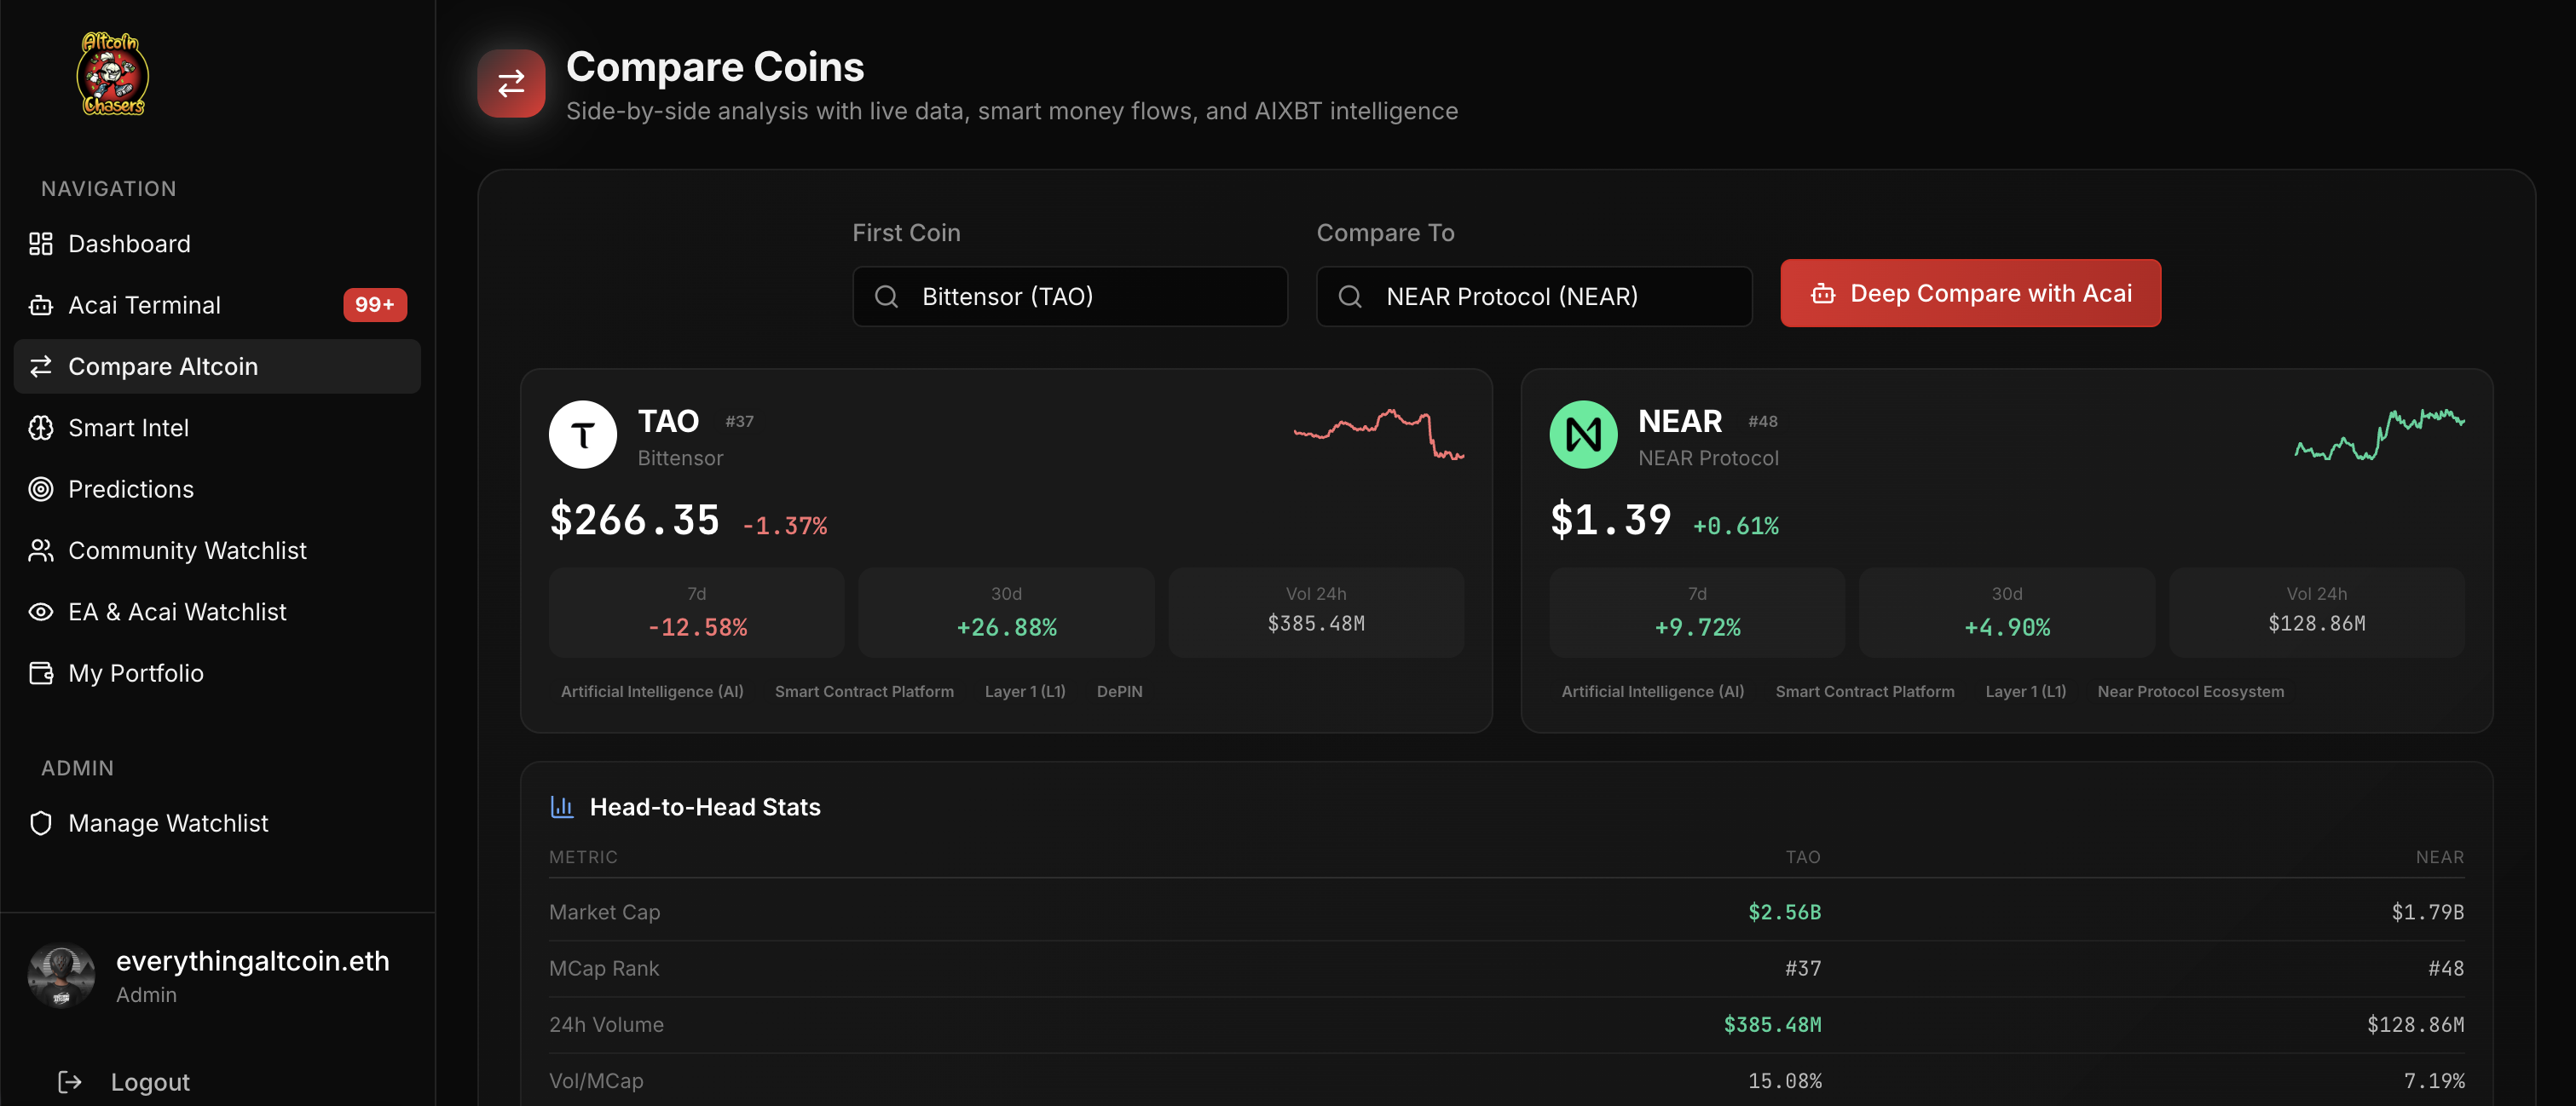This screenshot has height=1106, width=2576.
Task: Click the EA & Acai Watchlist eye icon
Action: tap(41, 611)
